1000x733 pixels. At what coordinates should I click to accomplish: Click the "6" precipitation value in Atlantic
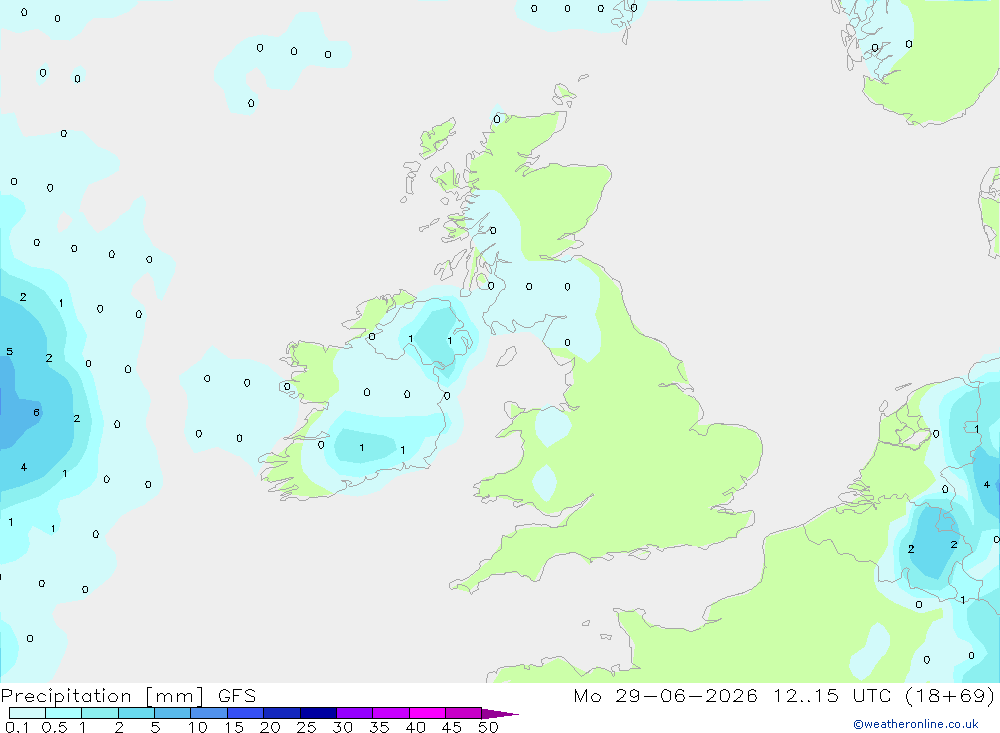[x=36, y=413]
